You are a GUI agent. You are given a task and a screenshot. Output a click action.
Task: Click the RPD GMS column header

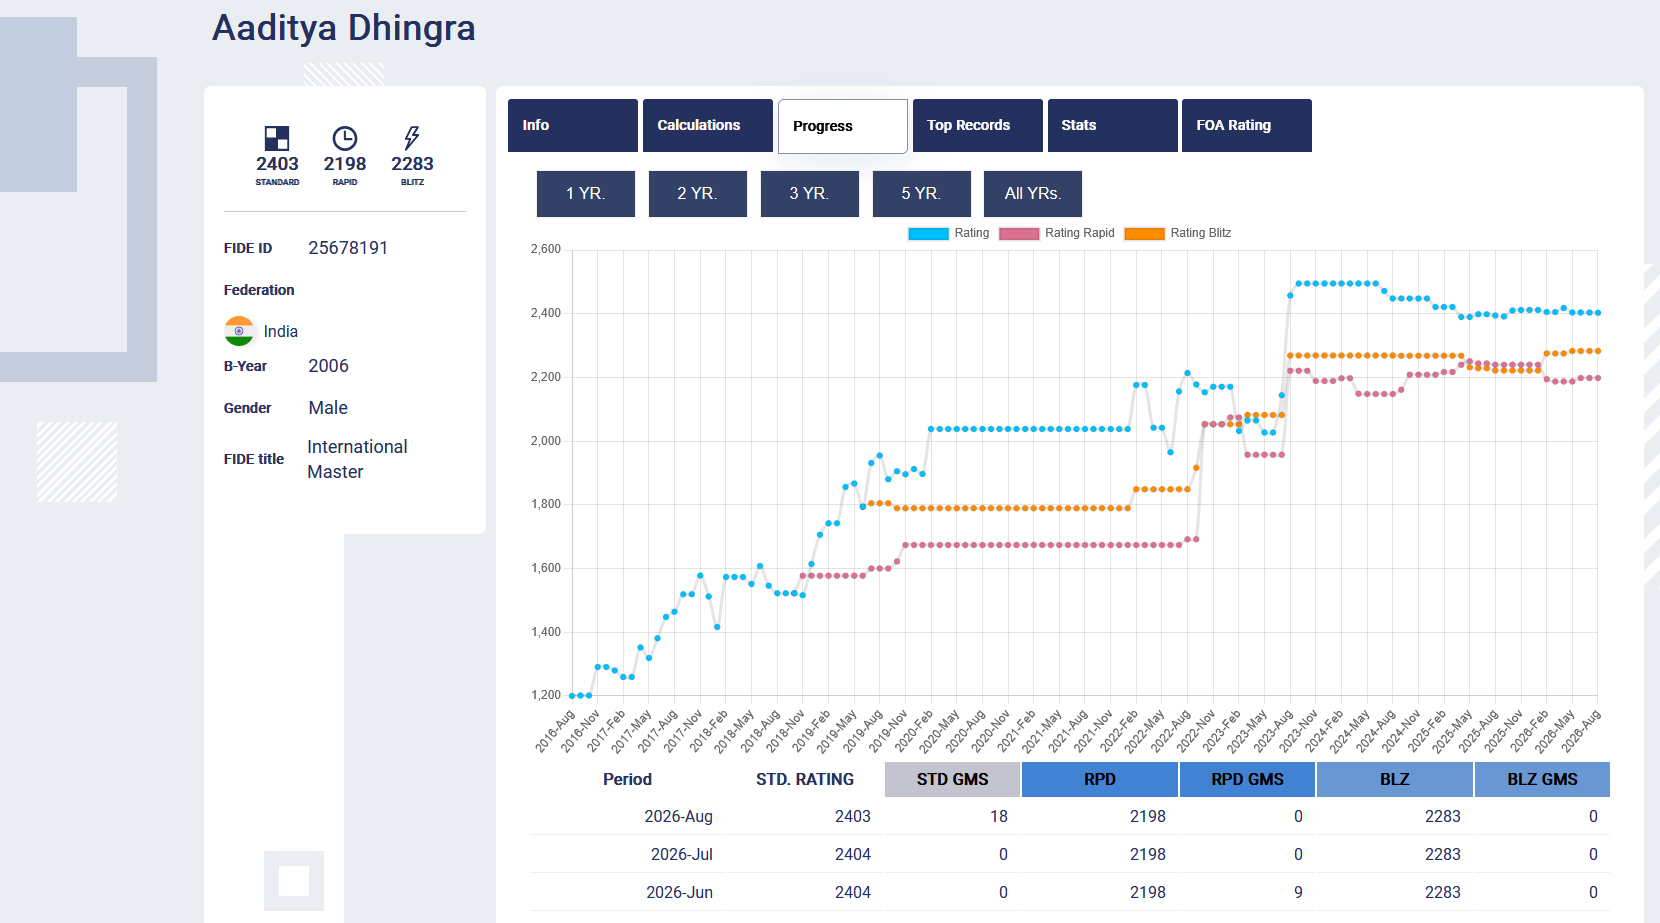pyautogui.click(x=1248, y=779)
